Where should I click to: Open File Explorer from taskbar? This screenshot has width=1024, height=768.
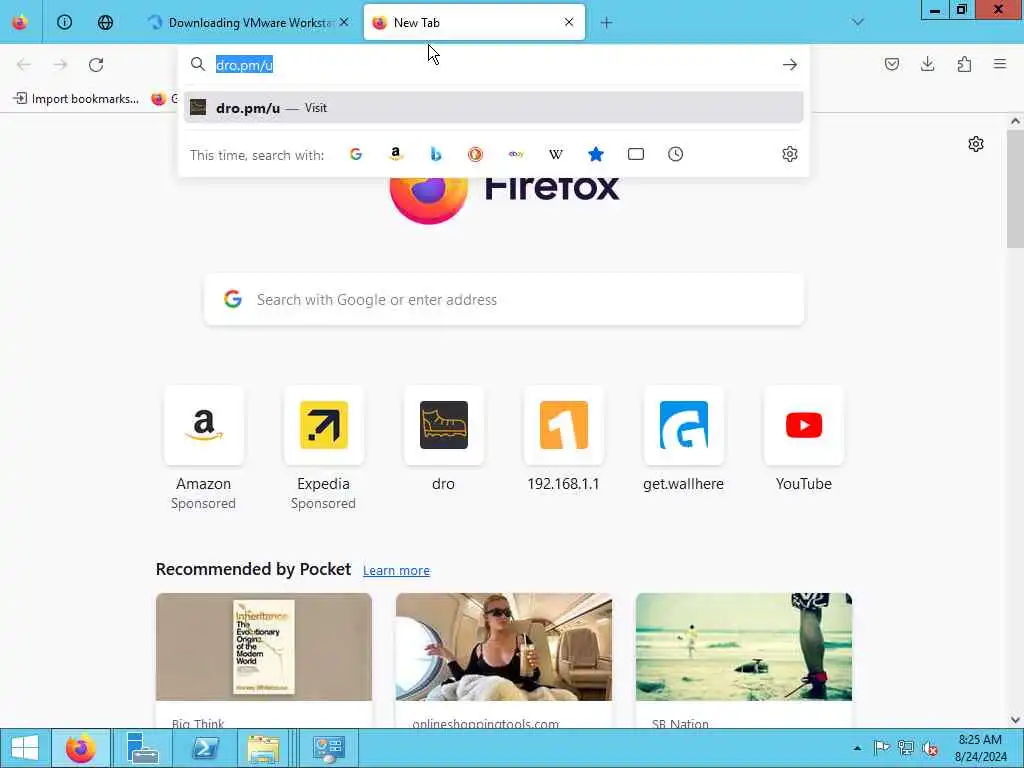click(x=264, y=748)
